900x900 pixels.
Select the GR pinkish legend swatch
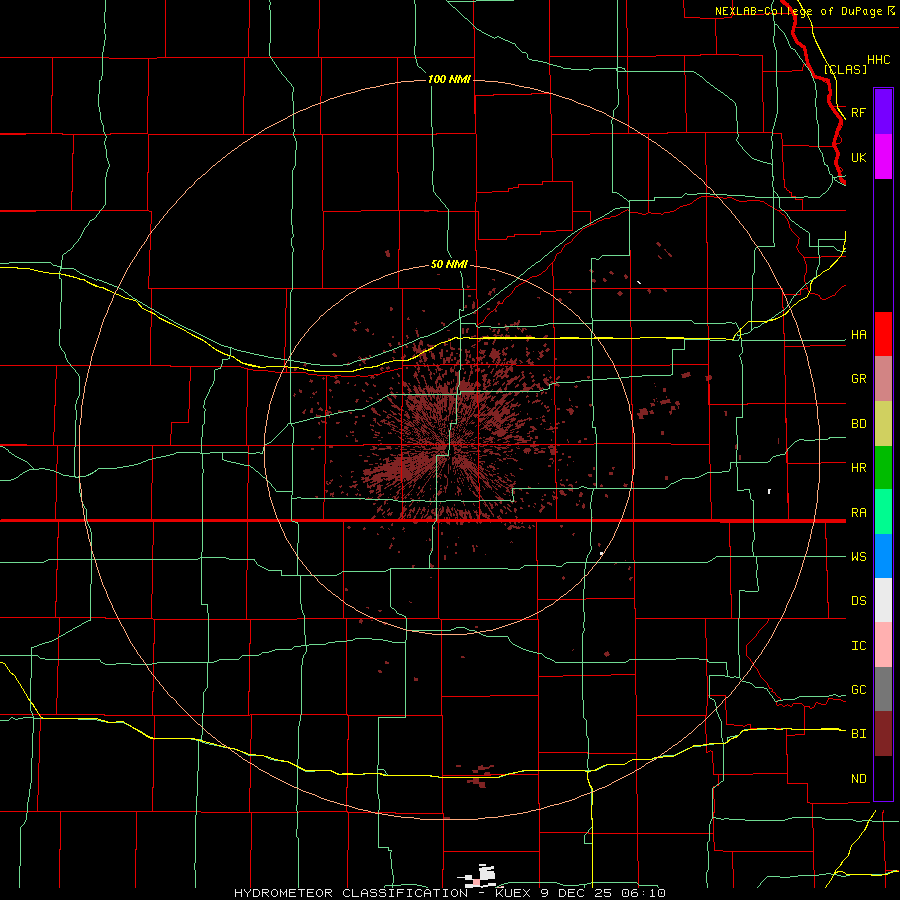click(x=883, y=379)
